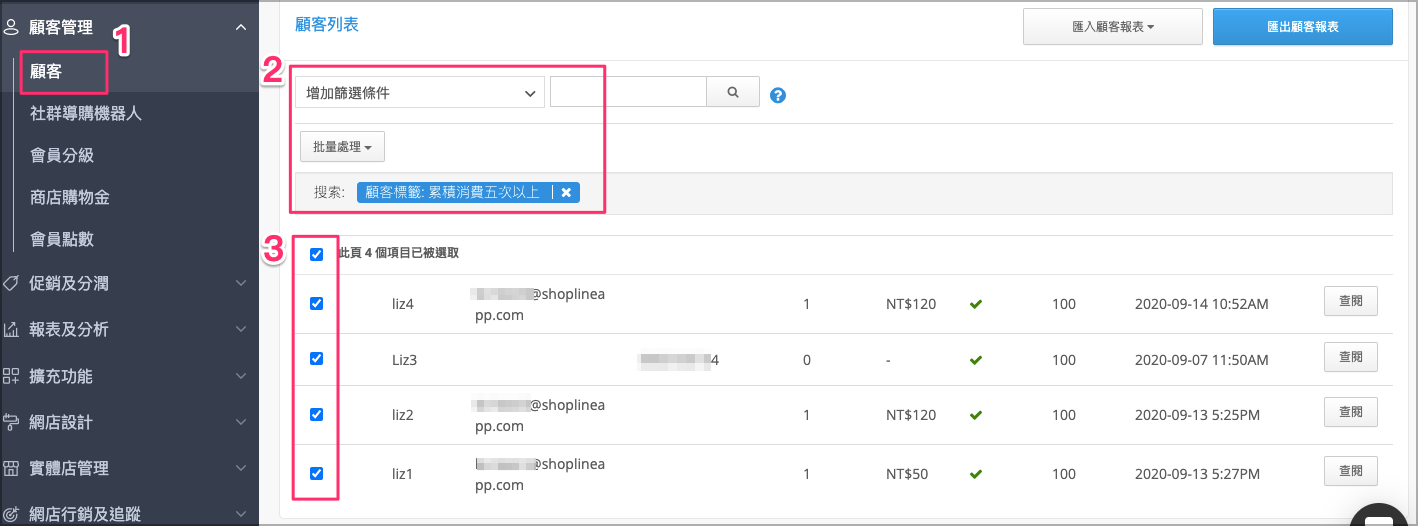Viewport: 1418px width, 526px height.
Task: Click 查閱 button for liz4
Action: [1350, 301]
